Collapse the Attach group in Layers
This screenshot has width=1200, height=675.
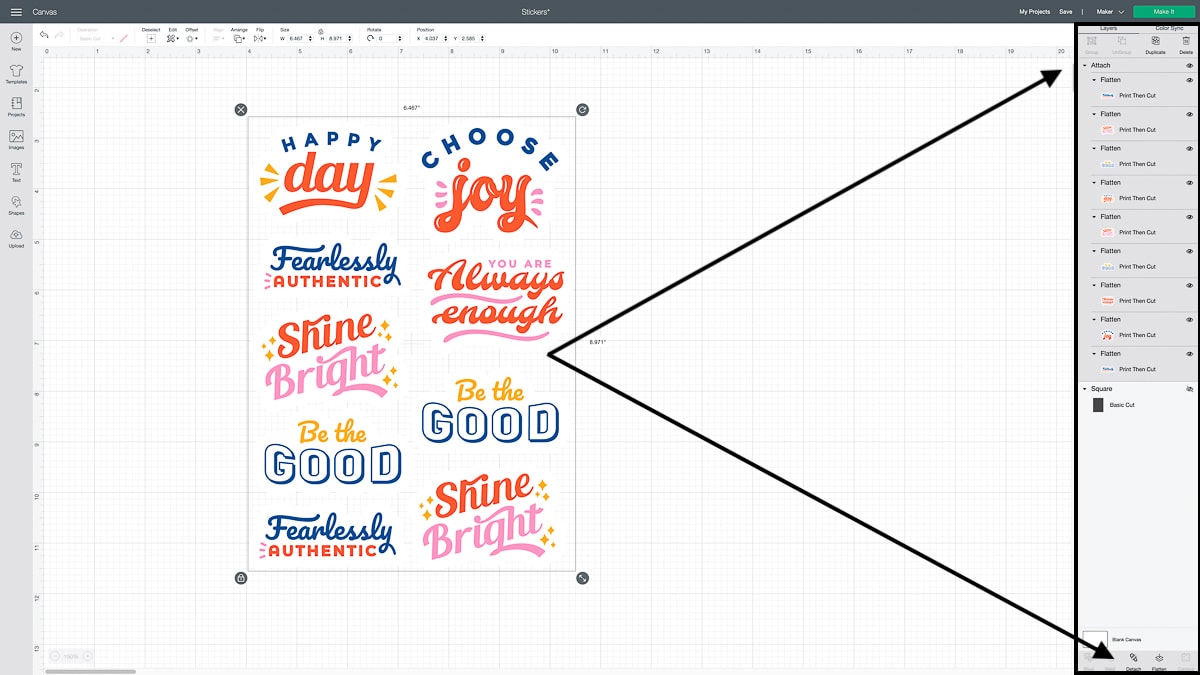[1085, 65]
